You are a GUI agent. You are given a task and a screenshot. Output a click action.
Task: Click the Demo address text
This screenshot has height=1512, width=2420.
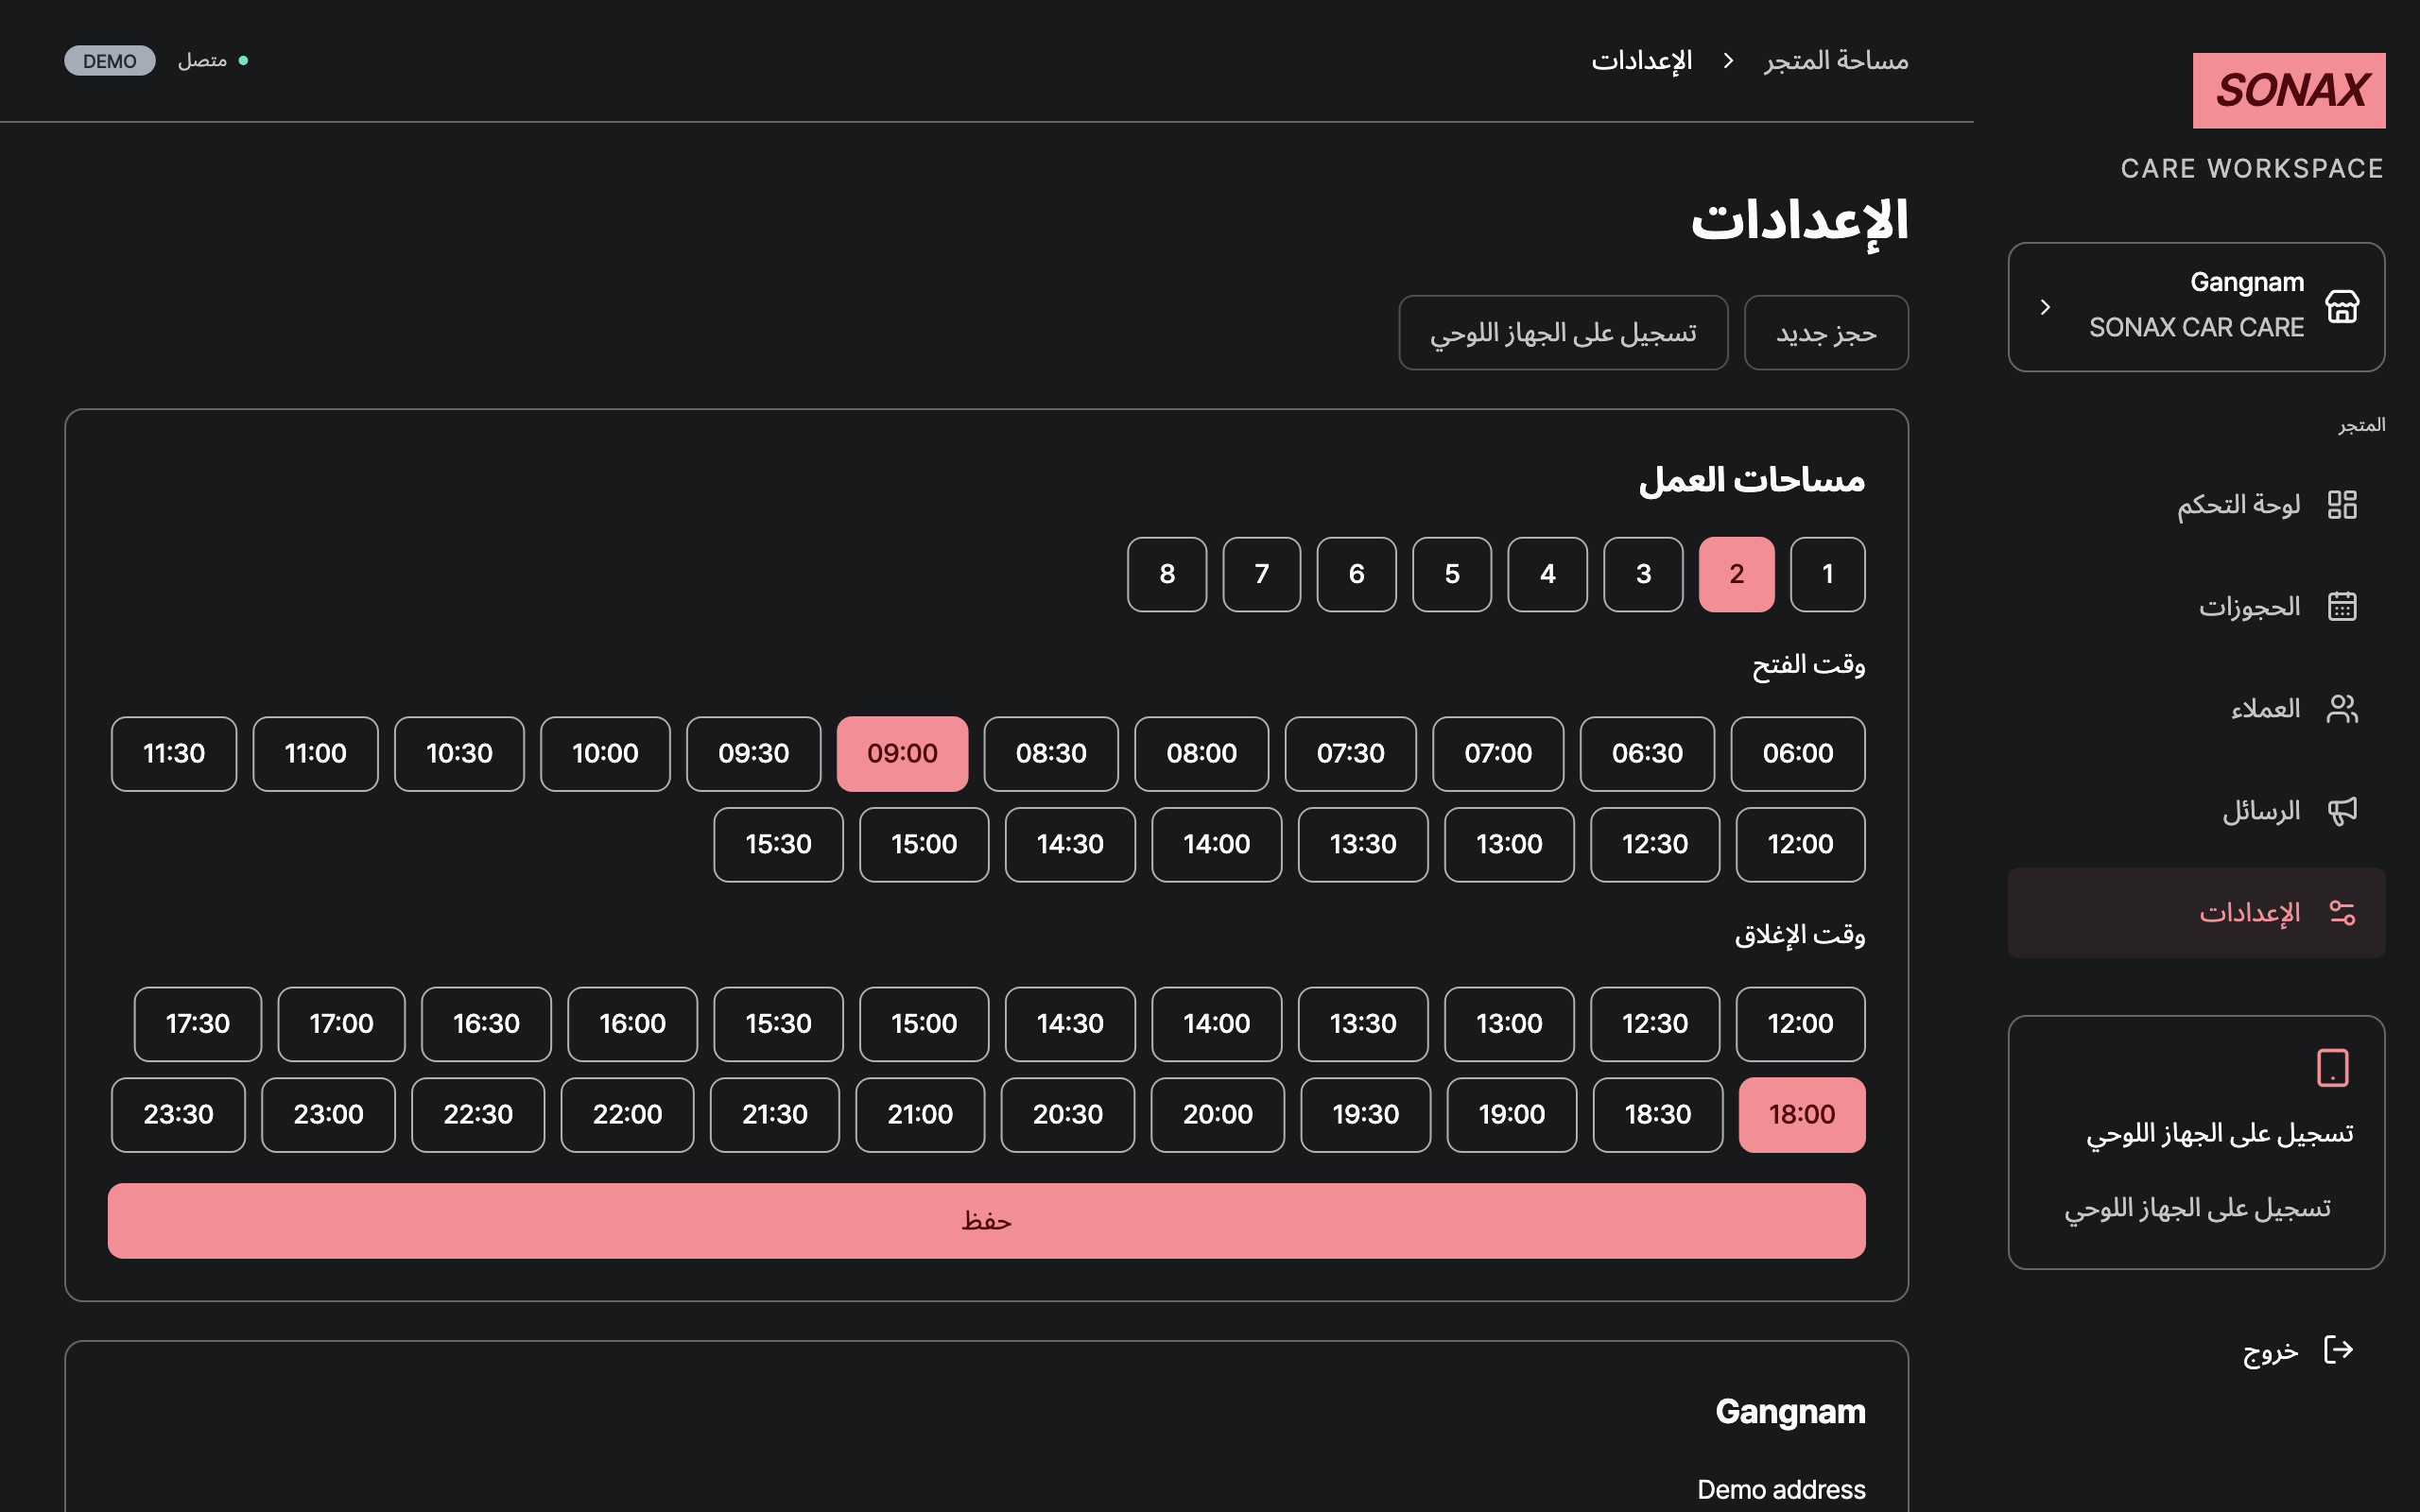[x=1781, y=1489]
